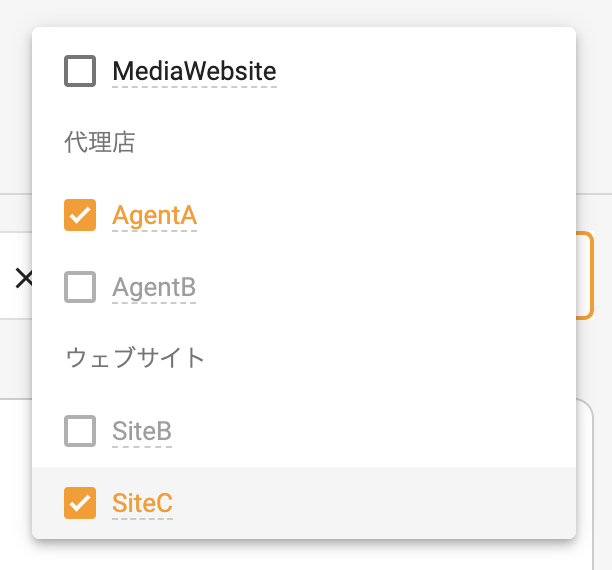The width and height of the screenshot is (612, 570).
Task: Uncheck the orange AgentA checkbox
Action: pos(80,215)
